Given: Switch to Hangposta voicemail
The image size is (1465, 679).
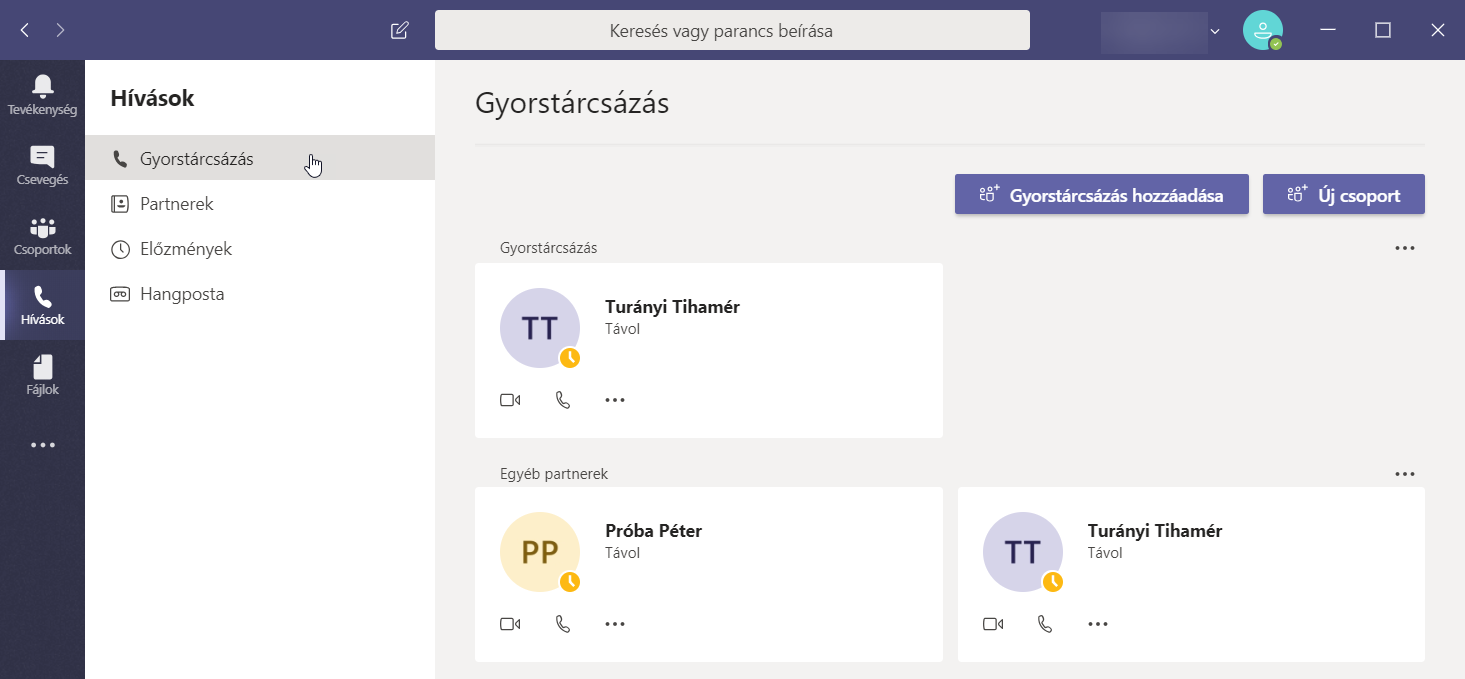Looking at the screenshot, I should coord(182,294).
